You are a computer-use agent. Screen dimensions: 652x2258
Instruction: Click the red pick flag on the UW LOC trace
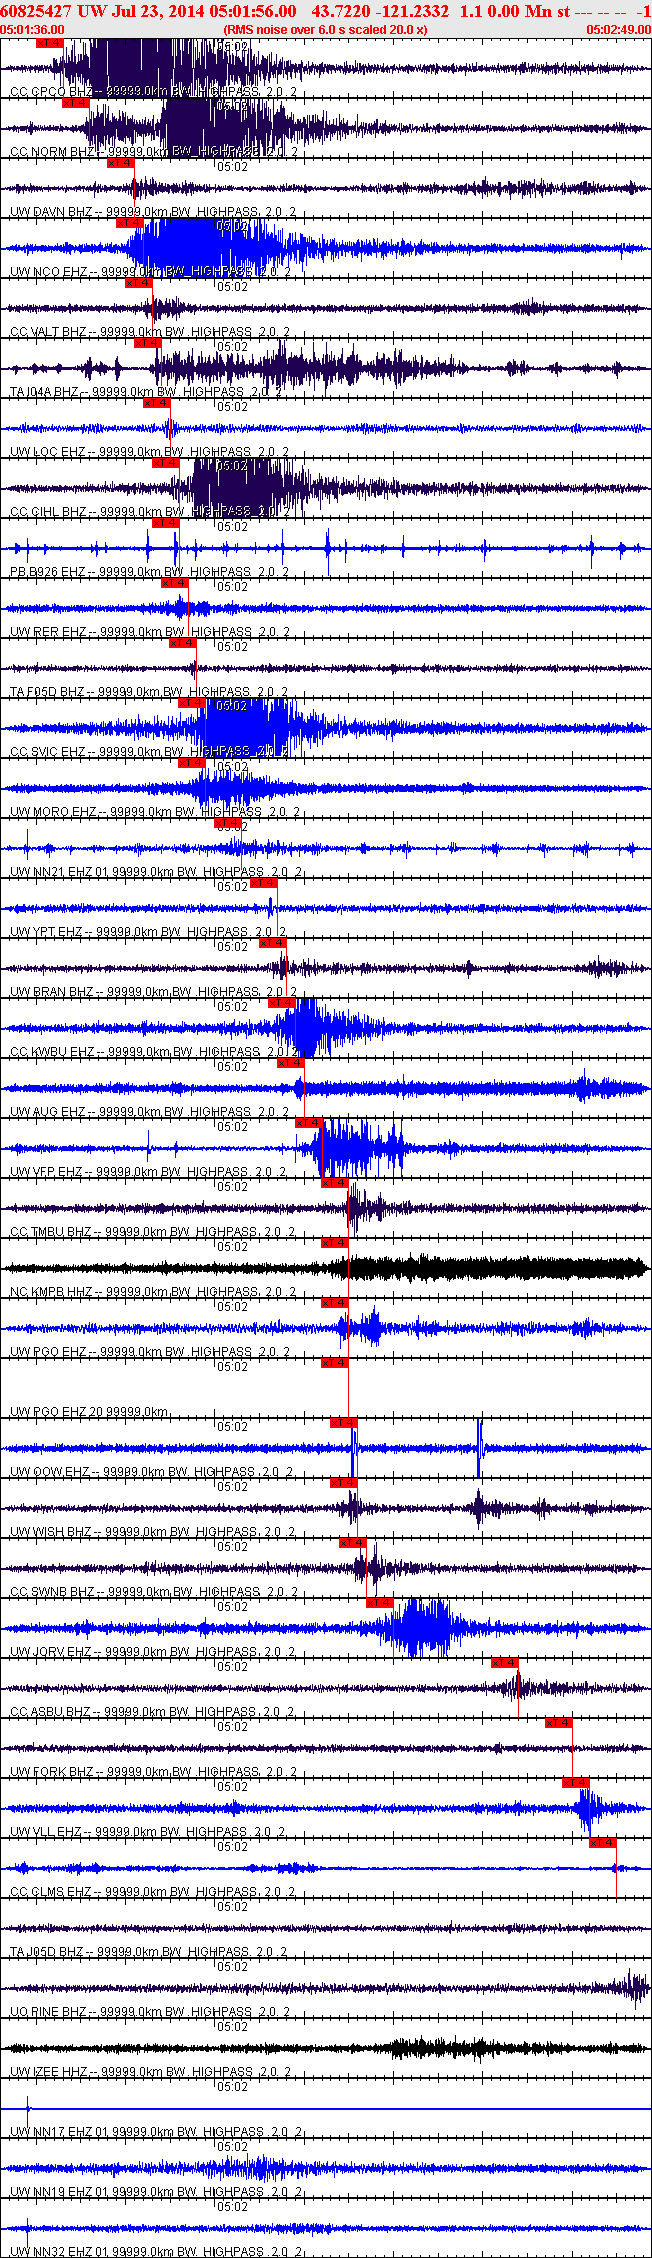(x=157, y=403)
